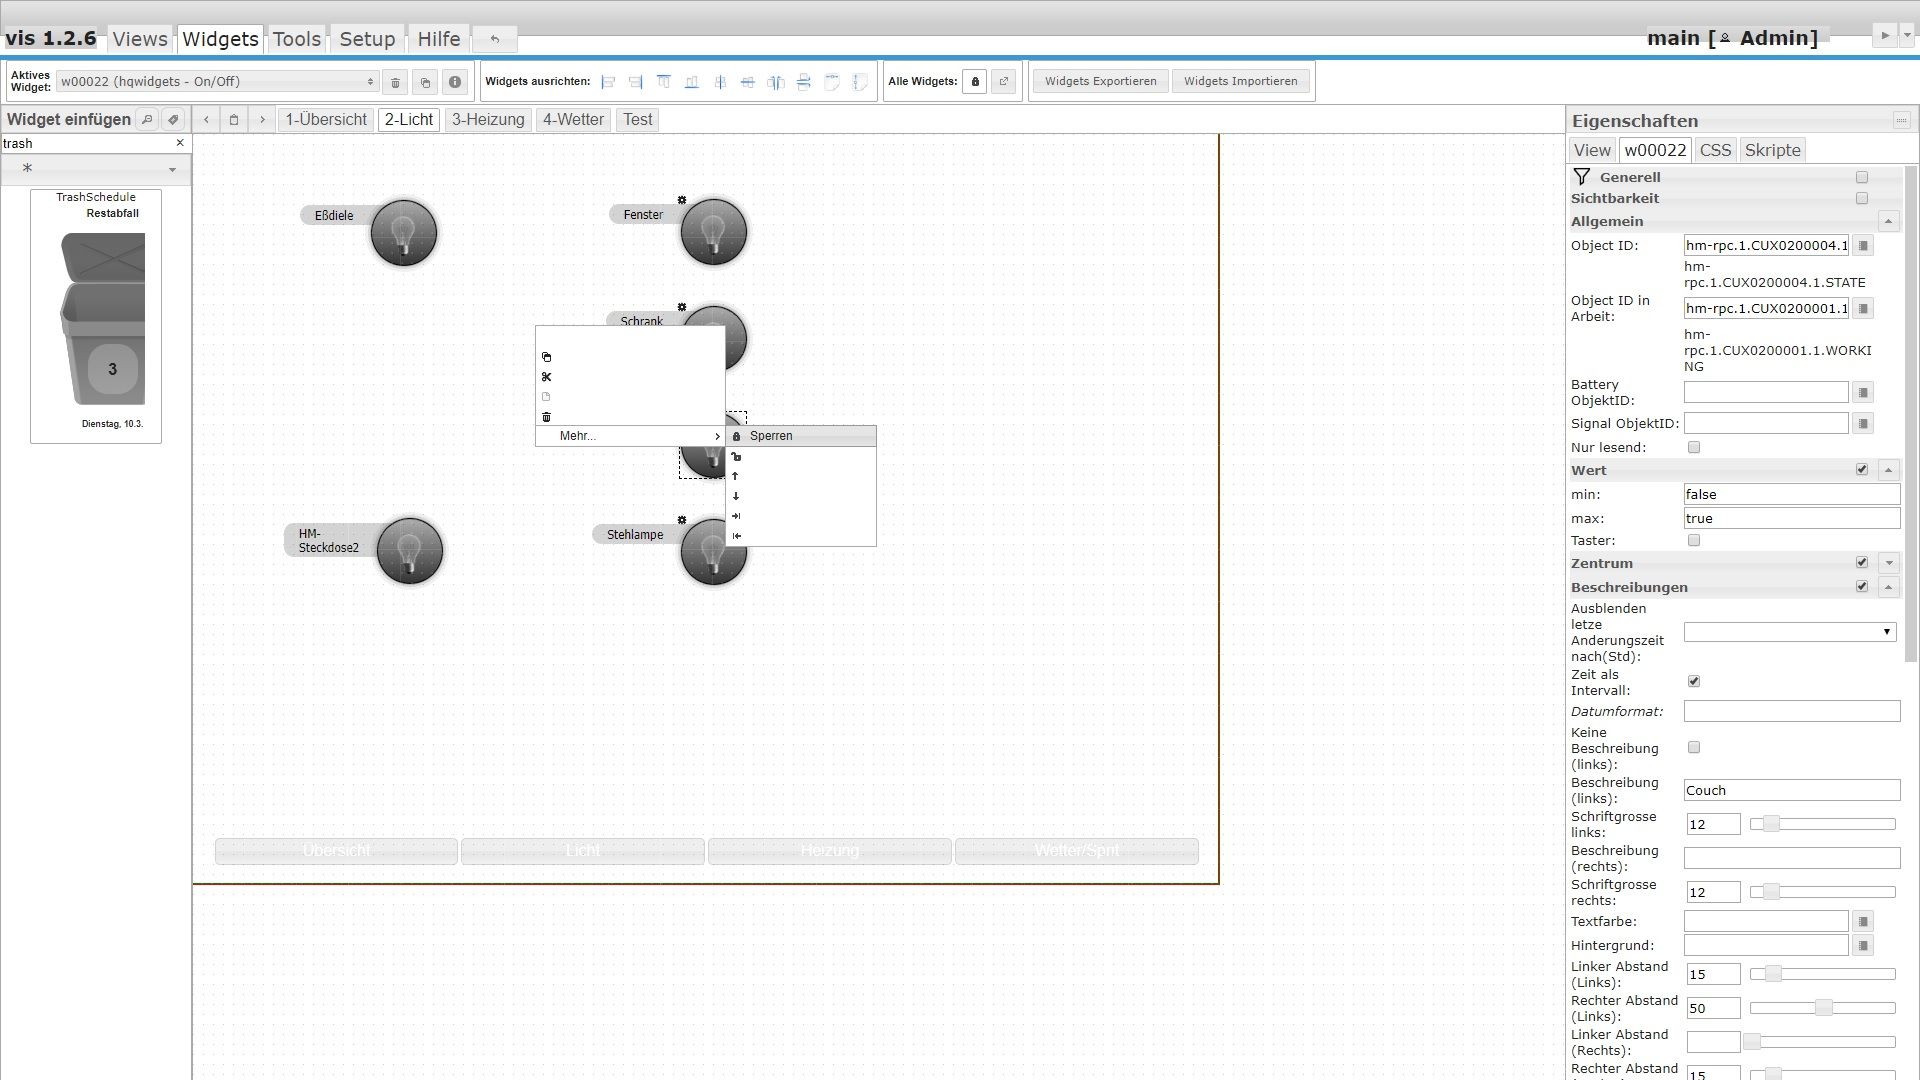Viewport: 1920px width, 1080px height.
Task: Click the Widgets Importieren button
Action: click(1240, 82)
